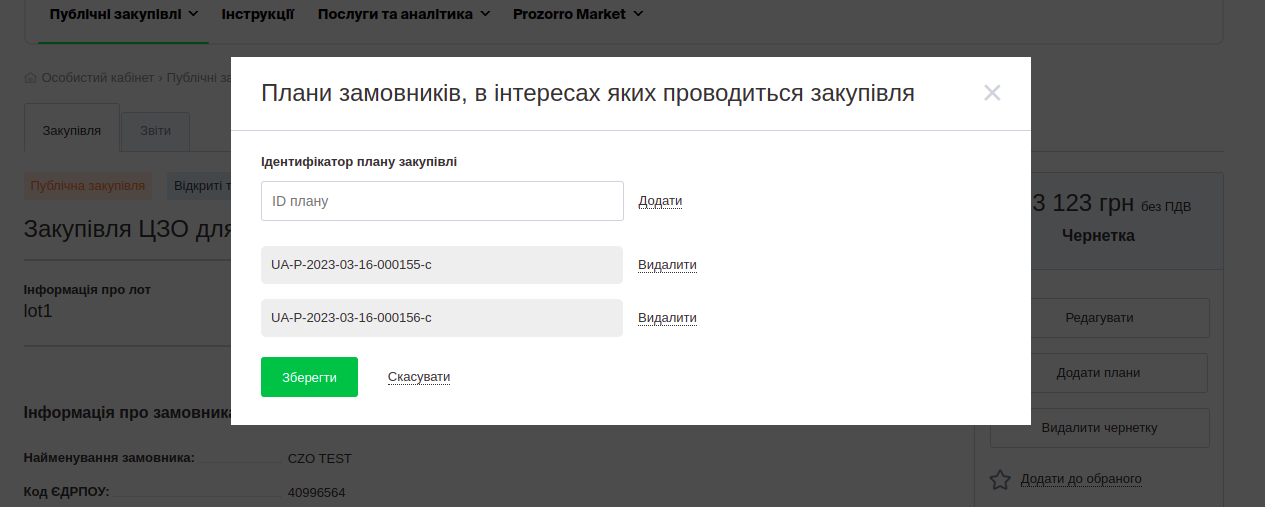
Task: Close the plans dialog with X icon
Action: [991, 93]
